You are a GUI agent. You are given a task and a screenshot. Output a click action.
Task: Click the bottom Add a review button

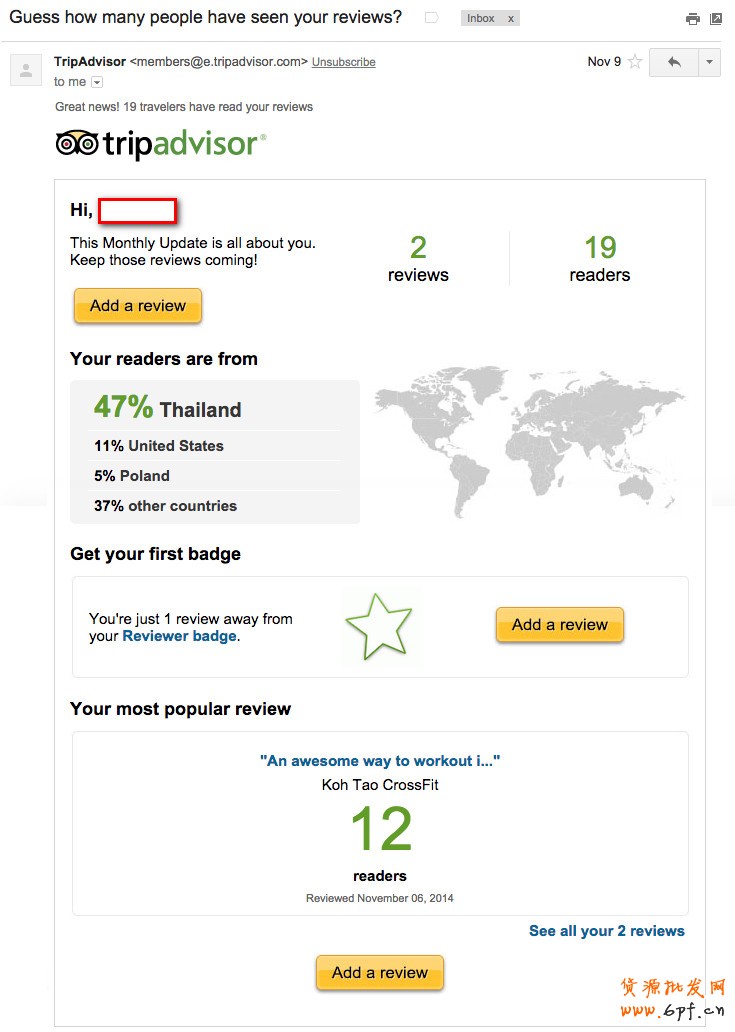pyautogui.click(x=380, y=973)
